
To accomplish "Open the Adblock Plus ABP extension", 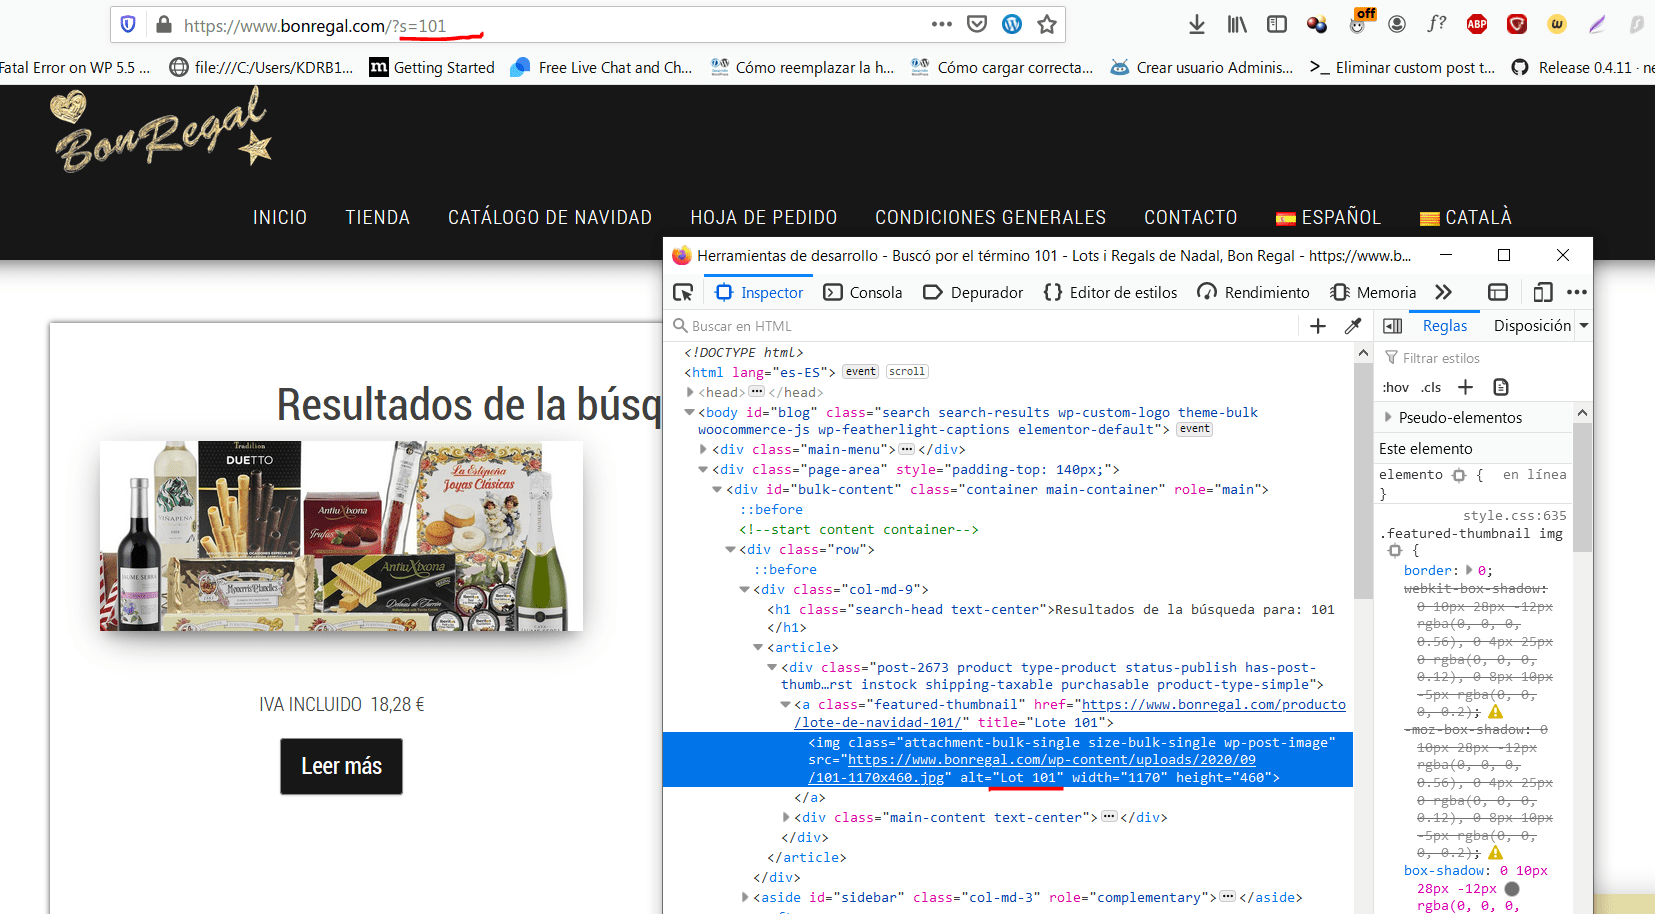I will (1477, 25).
